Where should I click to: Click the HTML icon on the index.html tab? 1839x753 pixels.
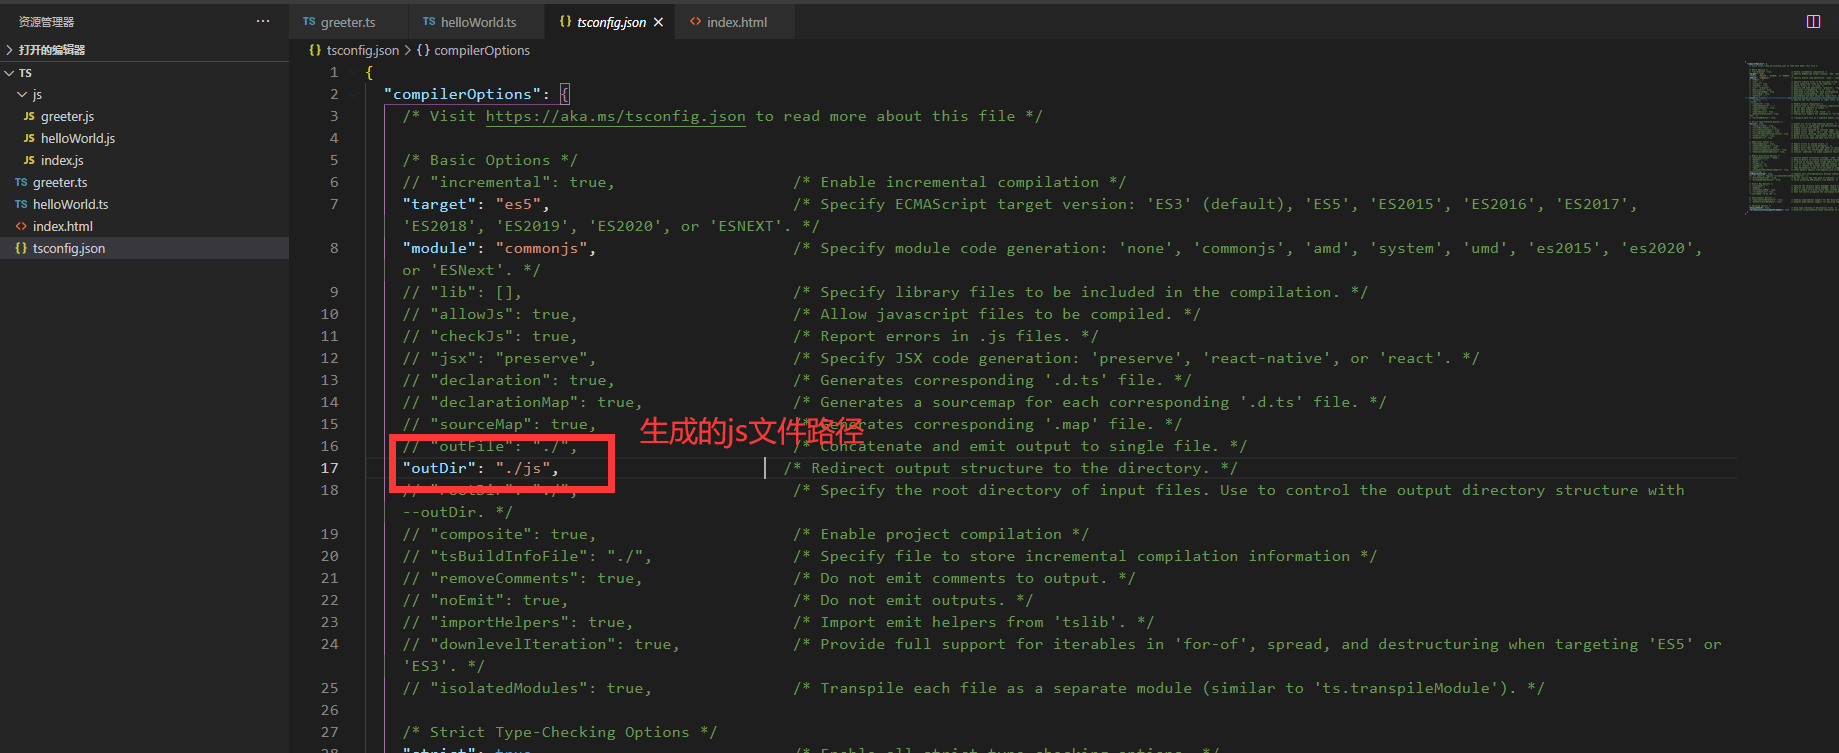point(695,22)
